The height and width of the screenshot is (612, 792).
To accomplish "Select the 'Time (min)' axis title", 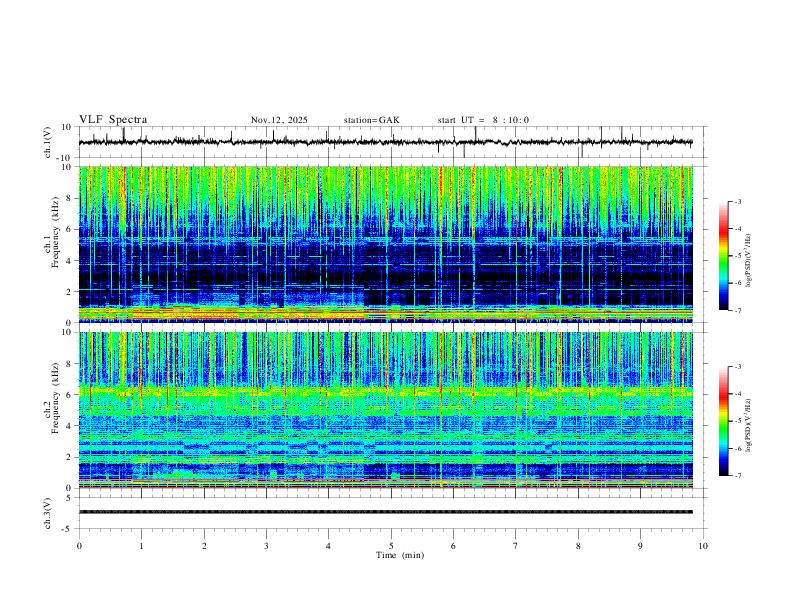I will [x=400, y=555].
